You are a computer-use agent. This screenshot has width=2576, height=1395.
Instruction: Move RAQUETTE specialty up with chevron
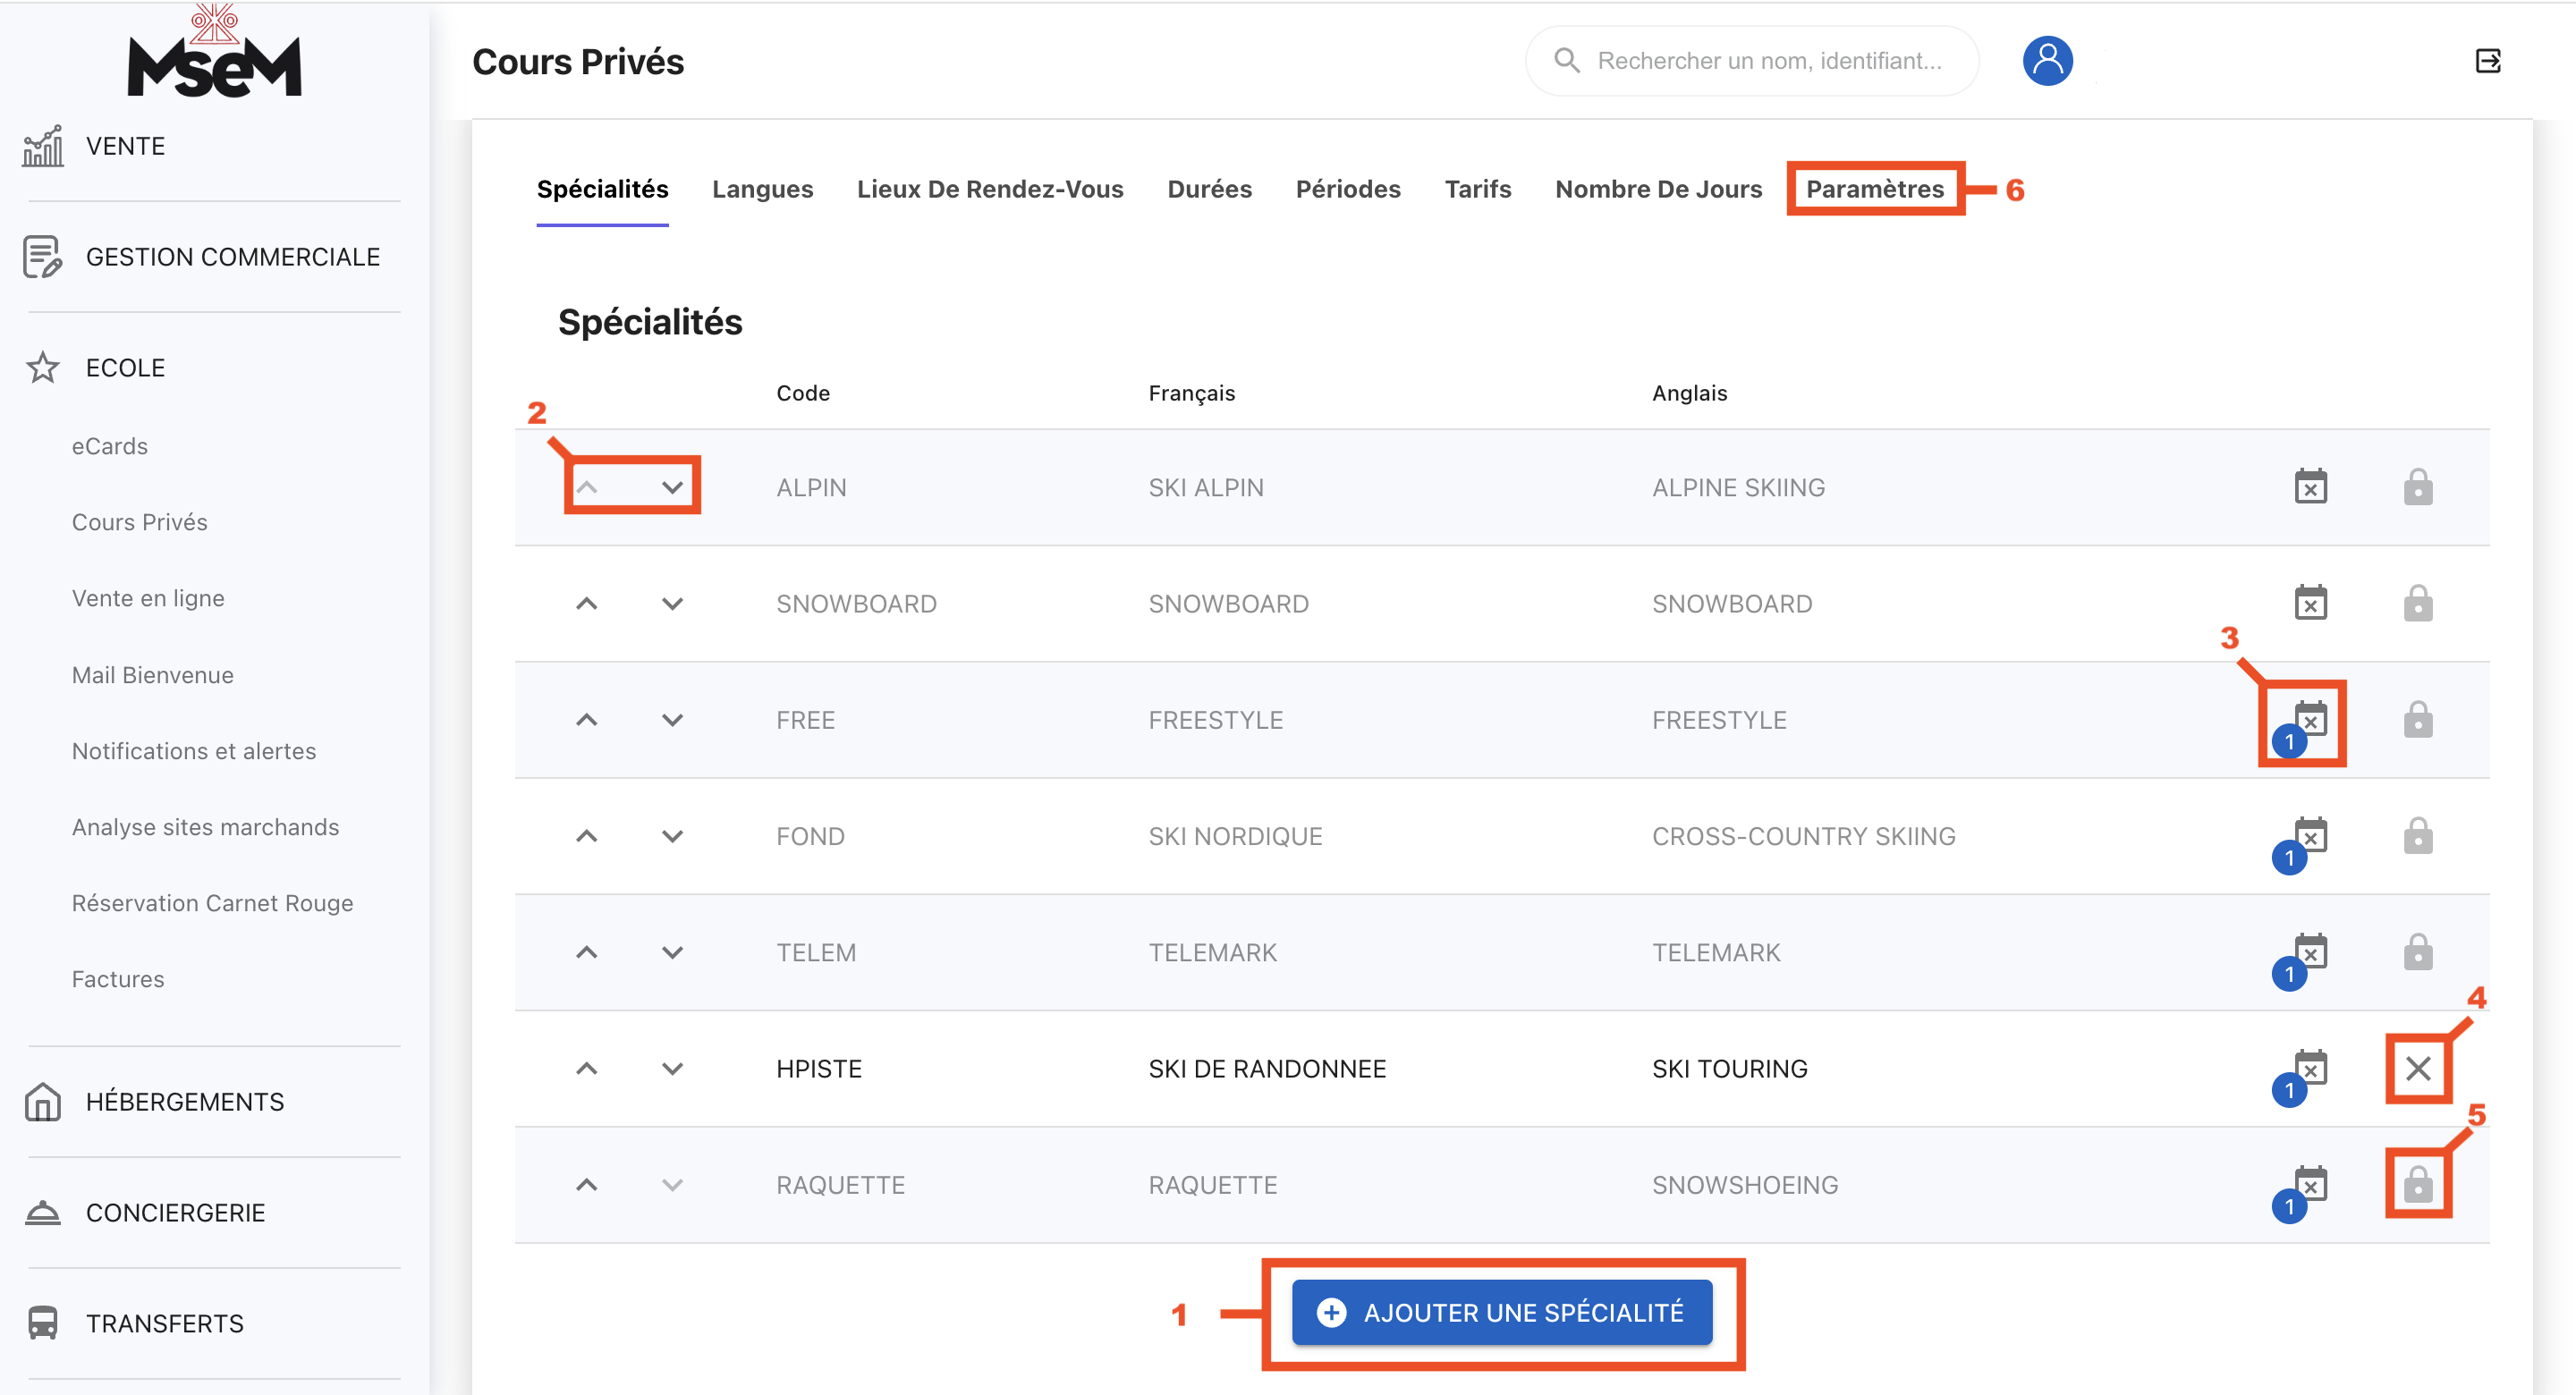587,1185
